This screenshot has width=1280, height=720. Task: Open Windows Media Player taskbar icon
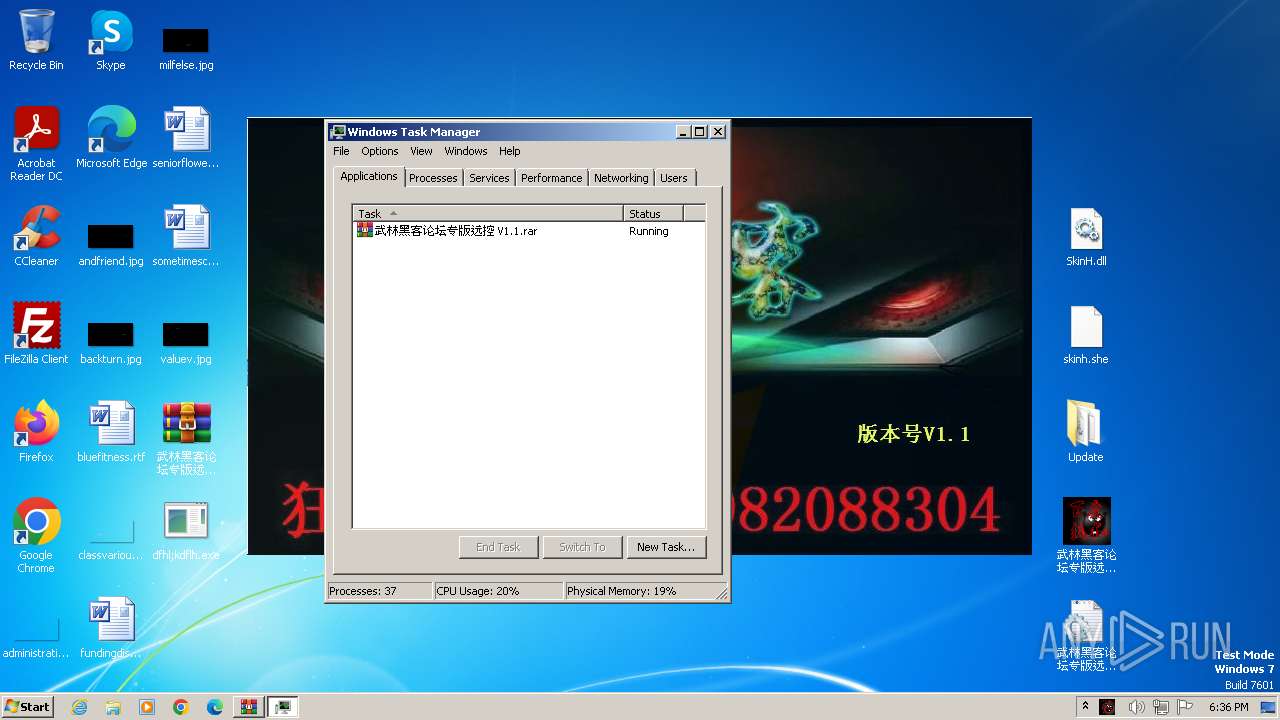click(x=147, y=707)
